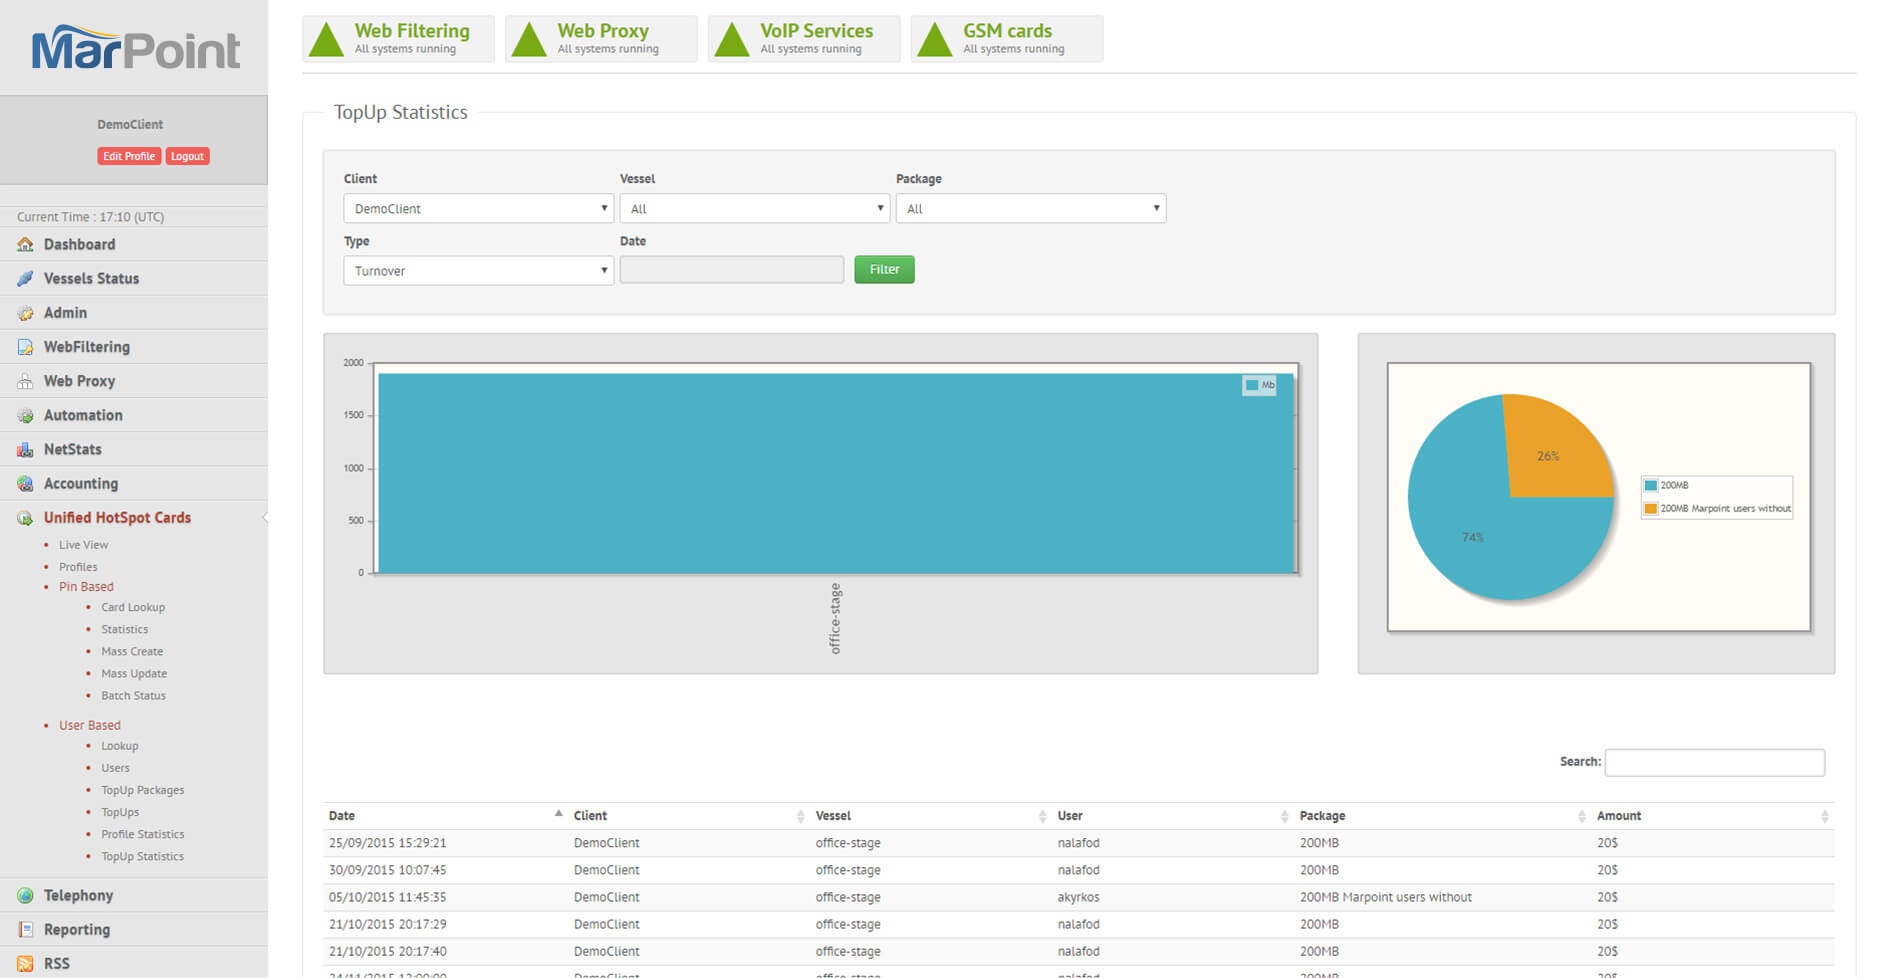Open the Dashboard menu item
This screenshot has width=1884, height=978.
coord(79,244)
